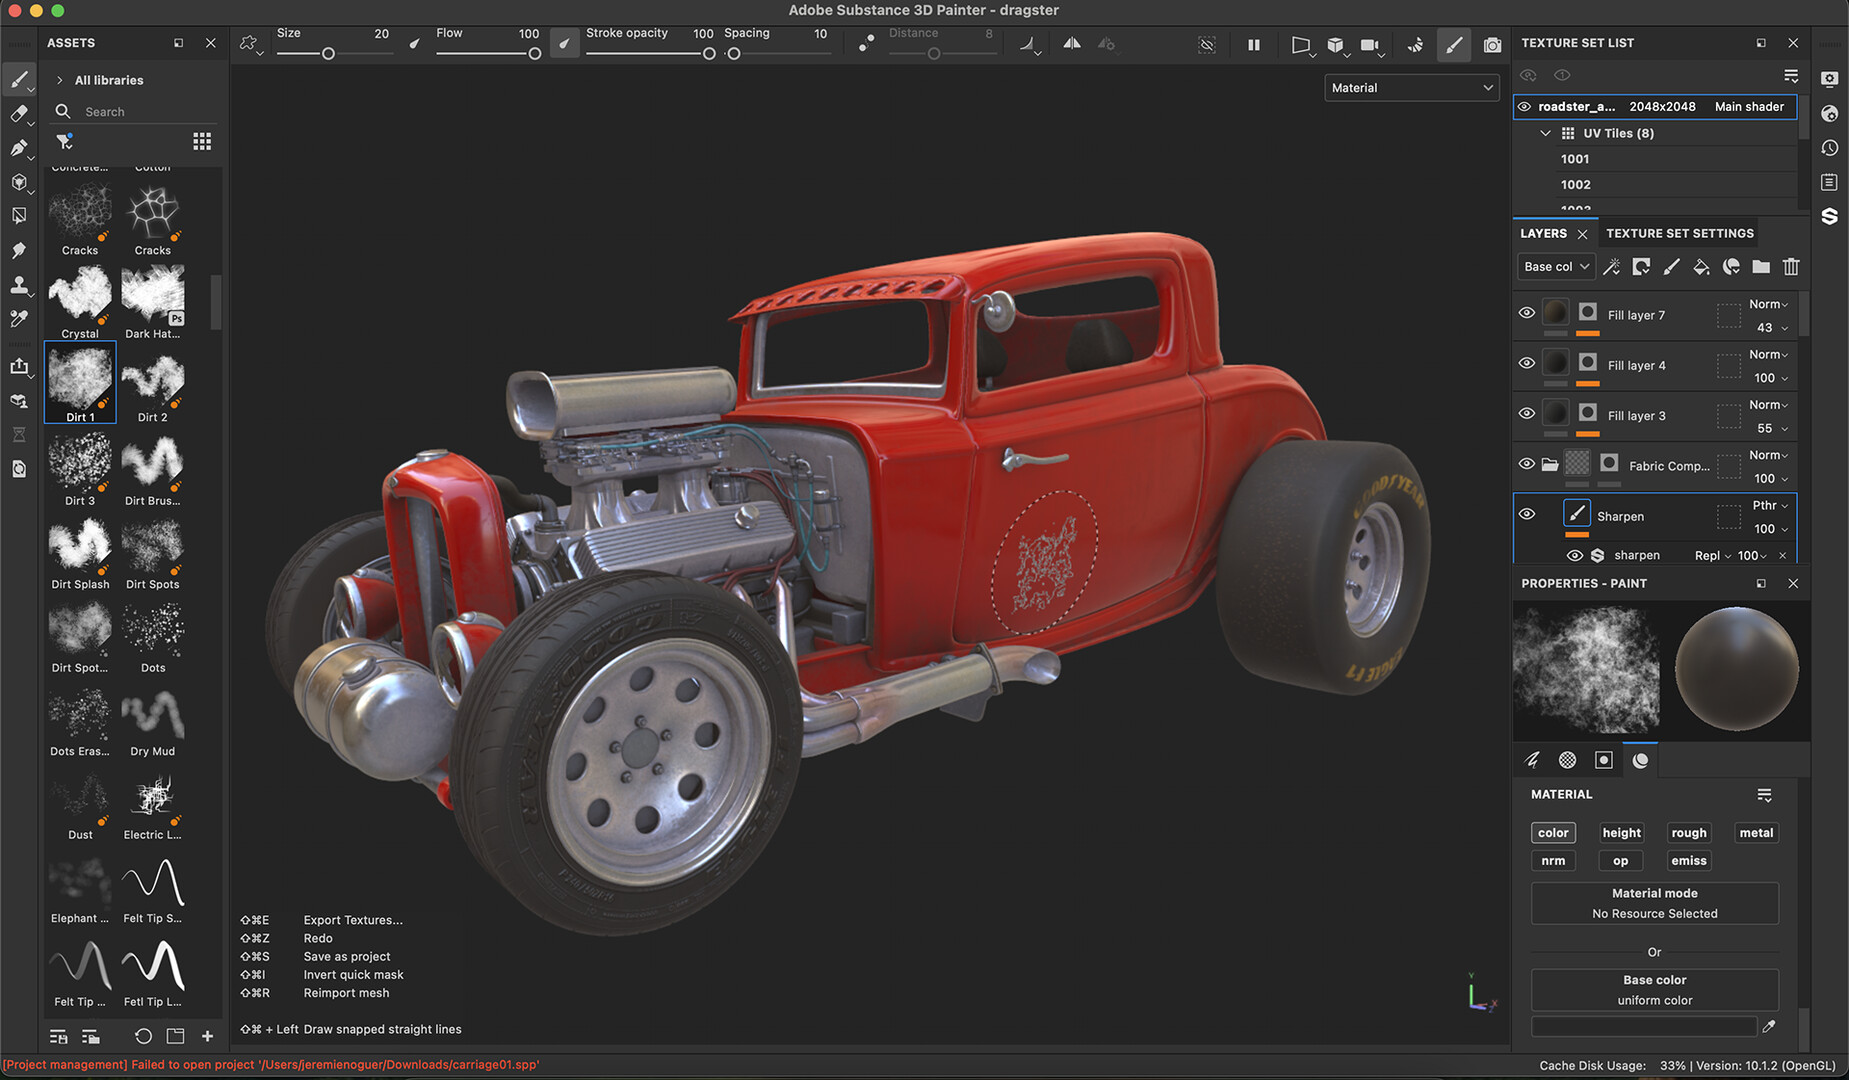
Task: Expand the All libraries section
Action: [60, 79]
